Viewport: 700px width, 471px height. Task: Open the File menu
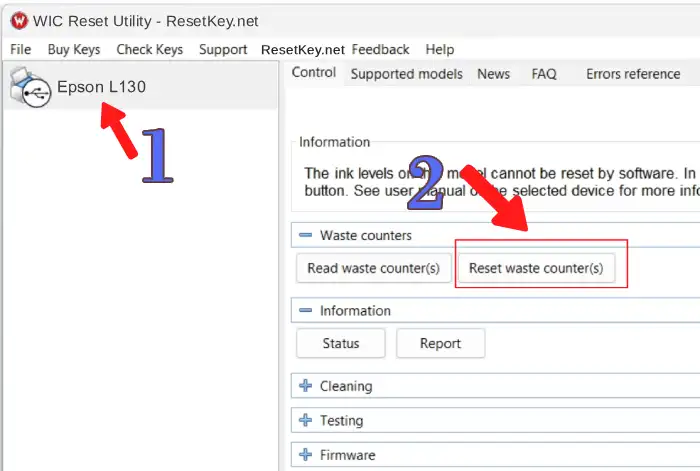[x=20, y=49]
